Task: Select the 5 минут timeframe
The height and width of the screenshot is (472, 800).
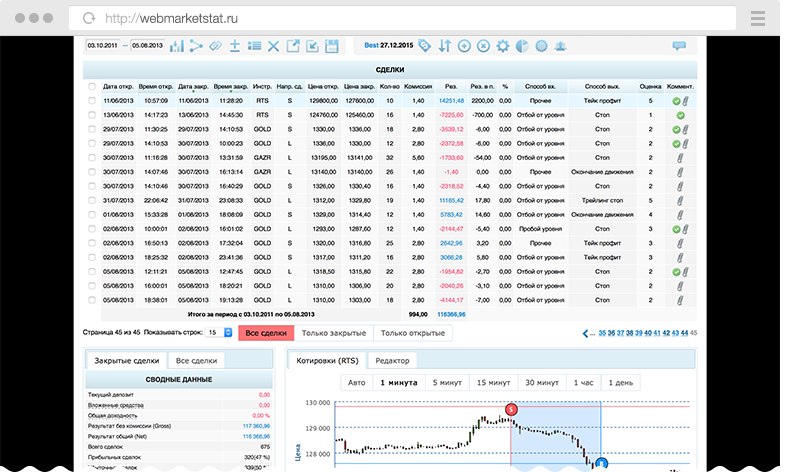Action: click(x=447, y=383)
